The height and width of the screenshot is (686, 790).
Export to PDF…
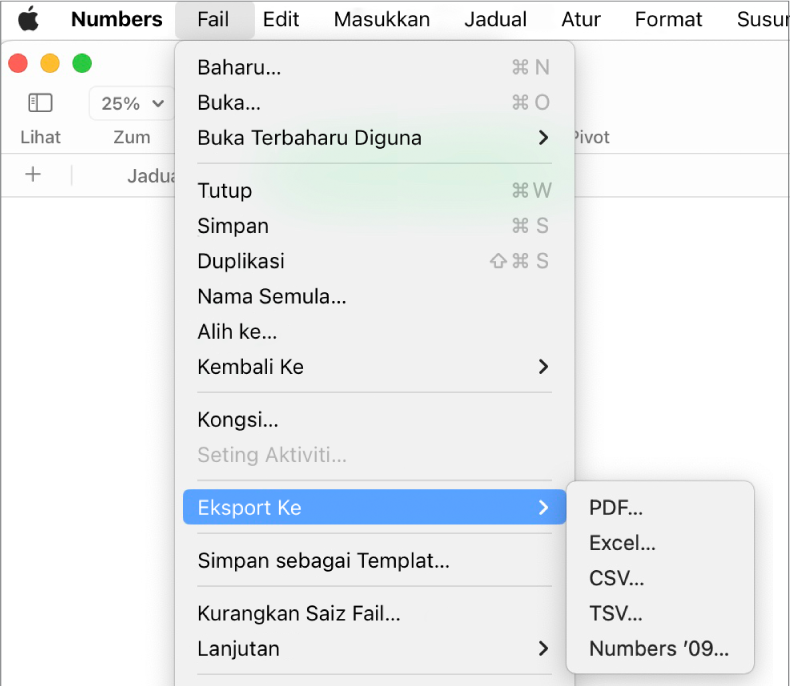point(660,508)
